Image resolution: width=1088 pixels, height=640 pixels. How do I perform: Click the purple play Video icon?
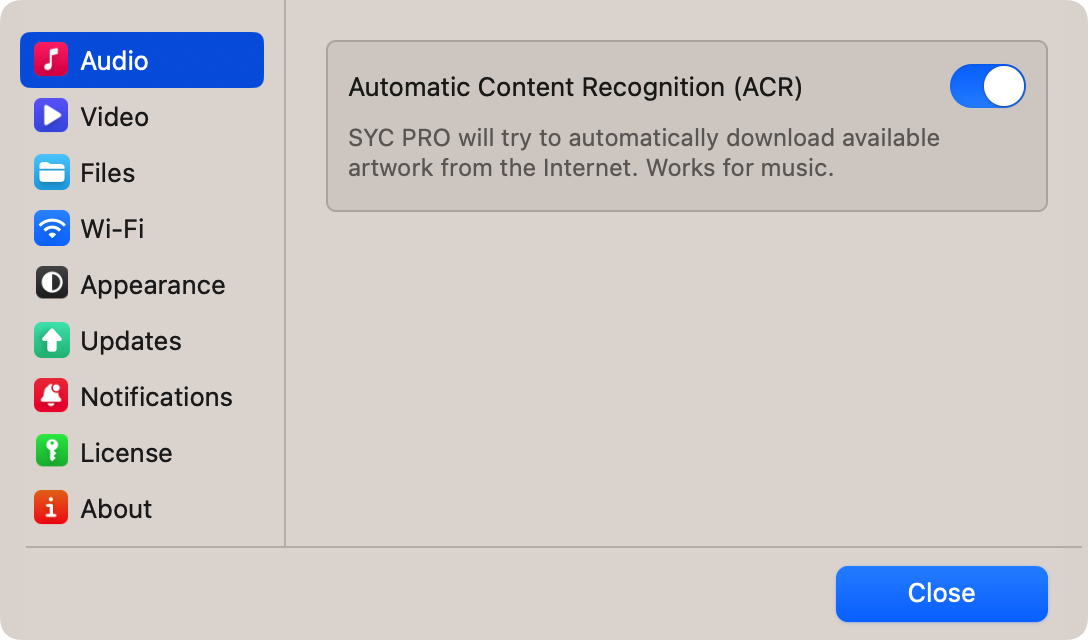[x=51, y=116]
